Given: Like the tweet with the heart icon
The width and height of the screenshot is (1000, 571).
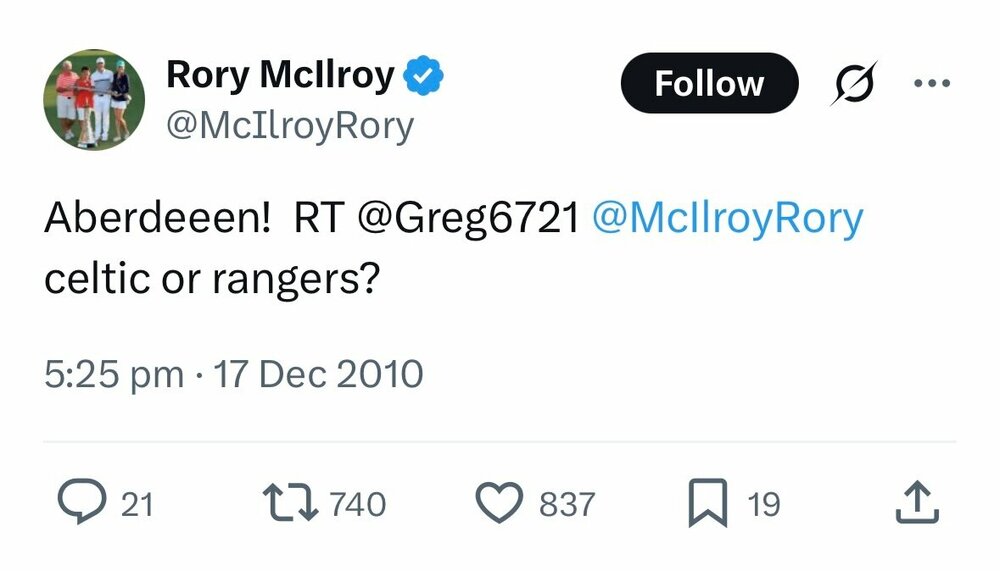Looking at the screenshot, I should pyautogui.click(x=498, y=503).
